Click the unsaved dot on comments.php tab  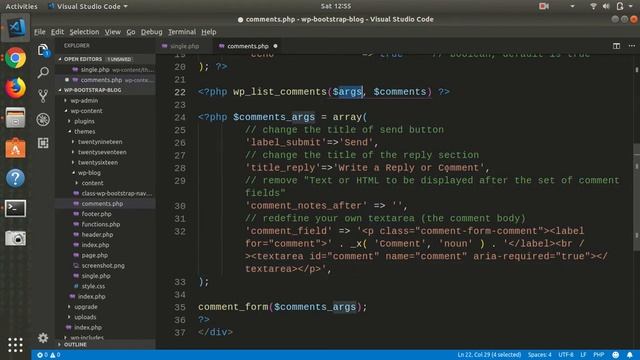pos(276,46)
